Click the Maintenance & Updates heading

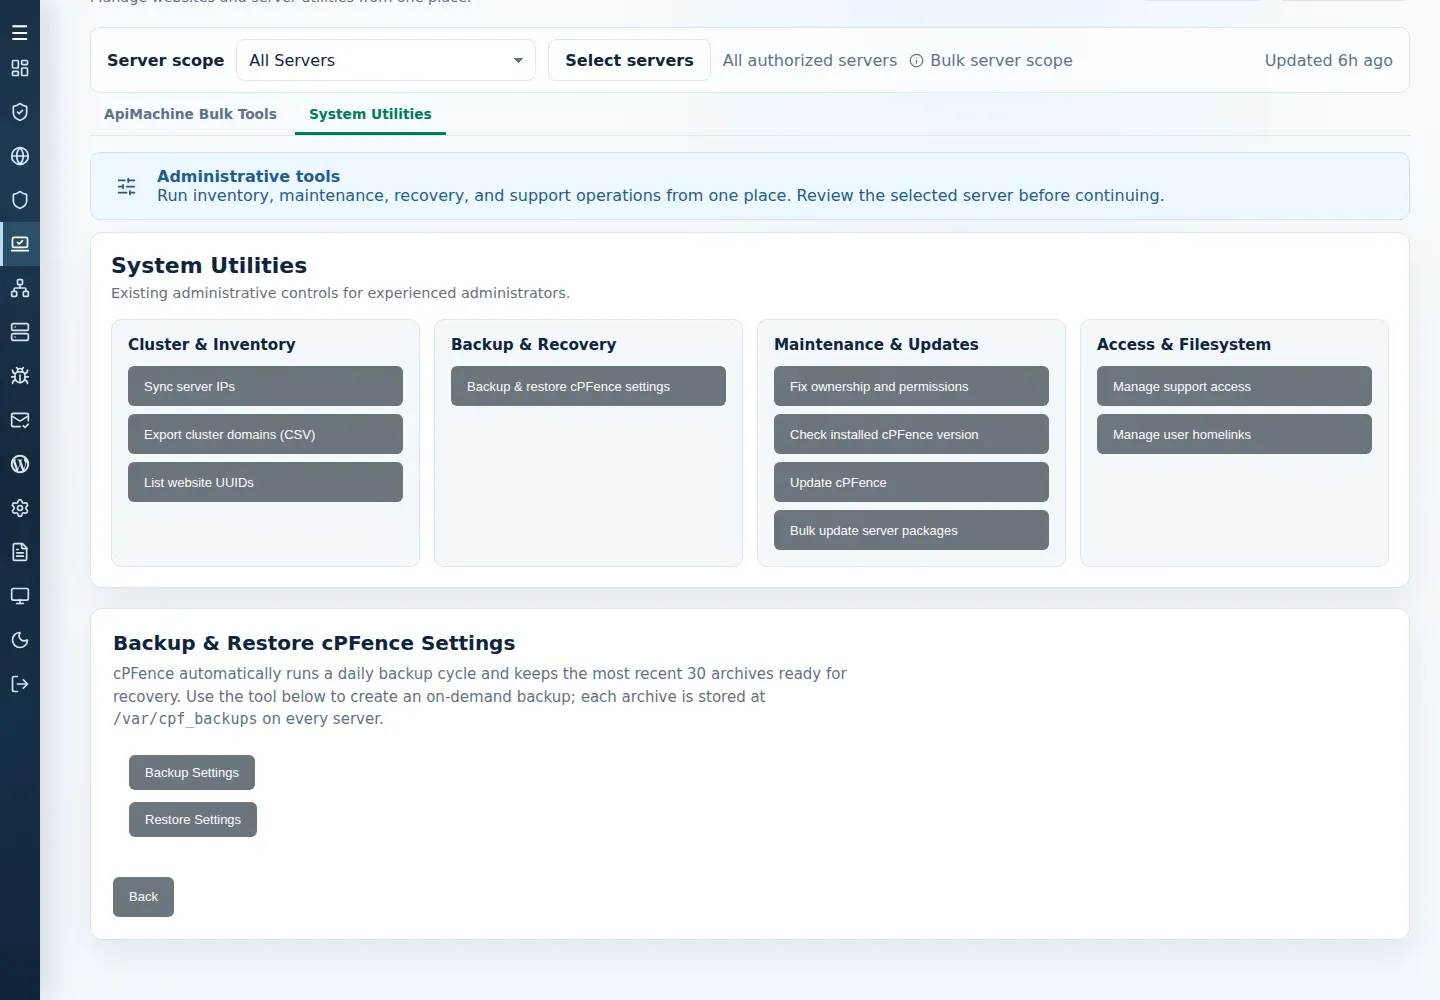[876, 344]
